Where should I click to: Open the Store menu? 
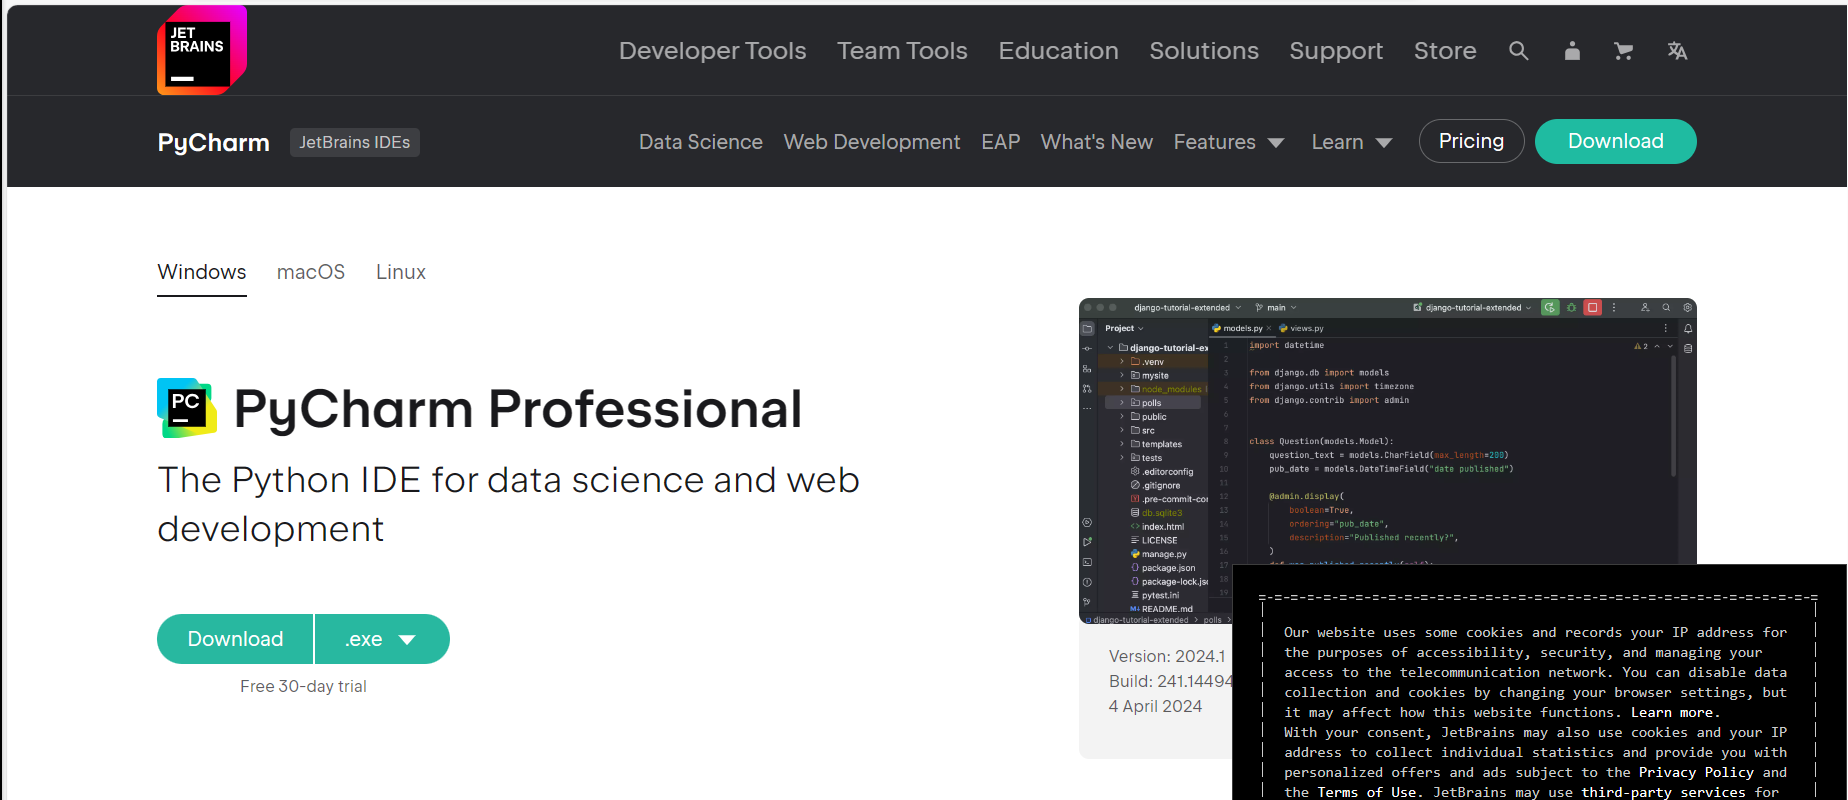1445,51
